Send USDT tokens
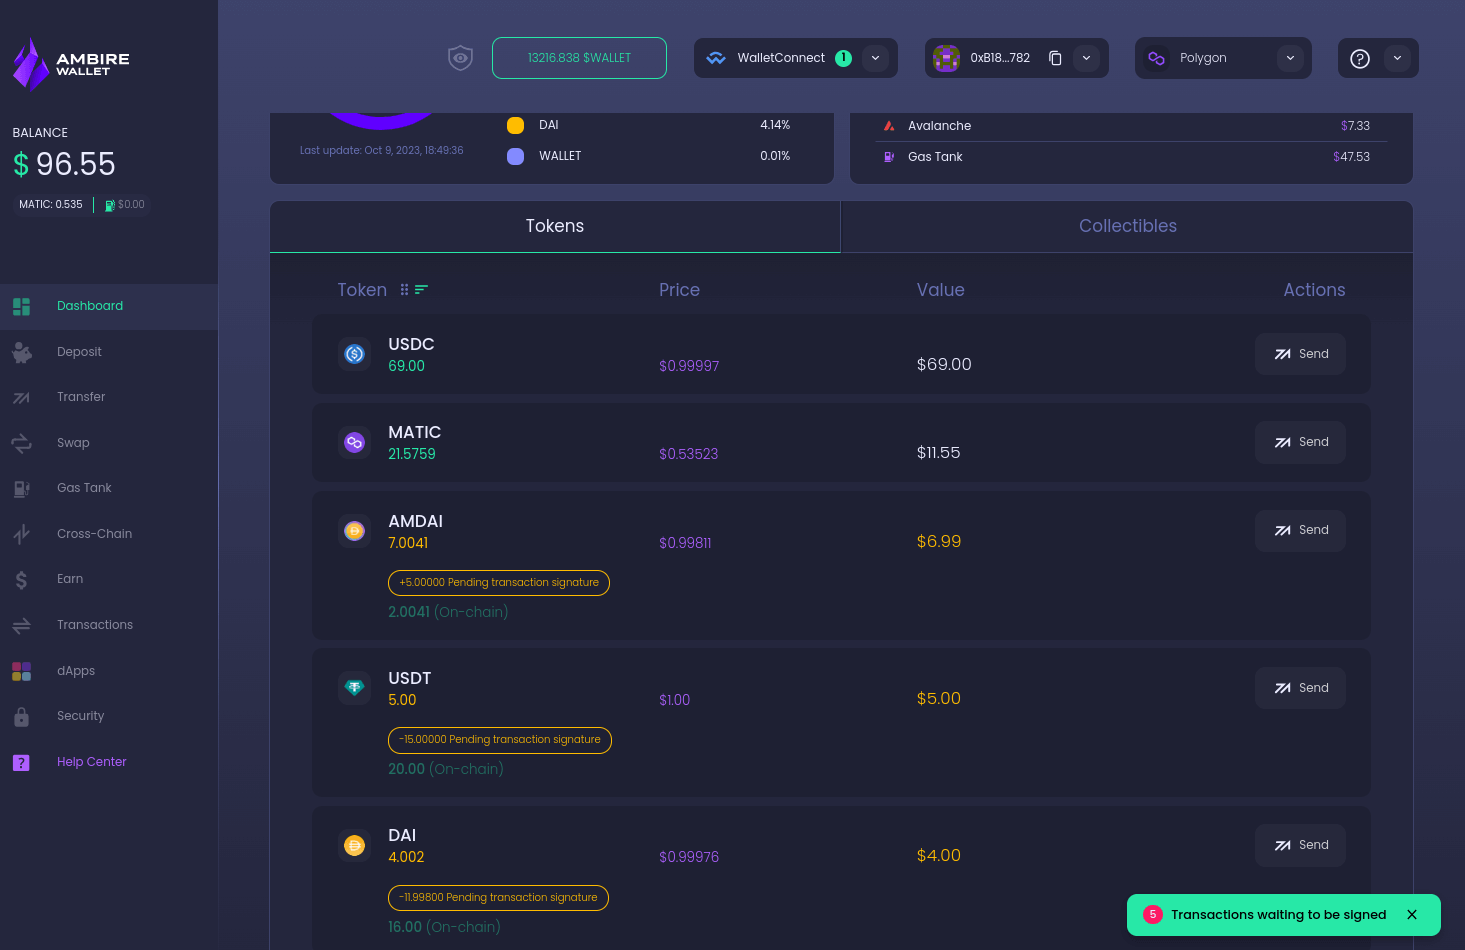The image size is (1465, 950). 1300,688
